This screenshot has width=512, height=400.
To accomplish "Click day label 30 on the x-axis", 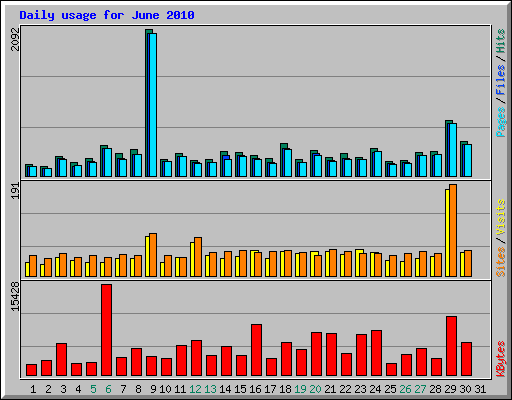I will click(x=465, y=389).
